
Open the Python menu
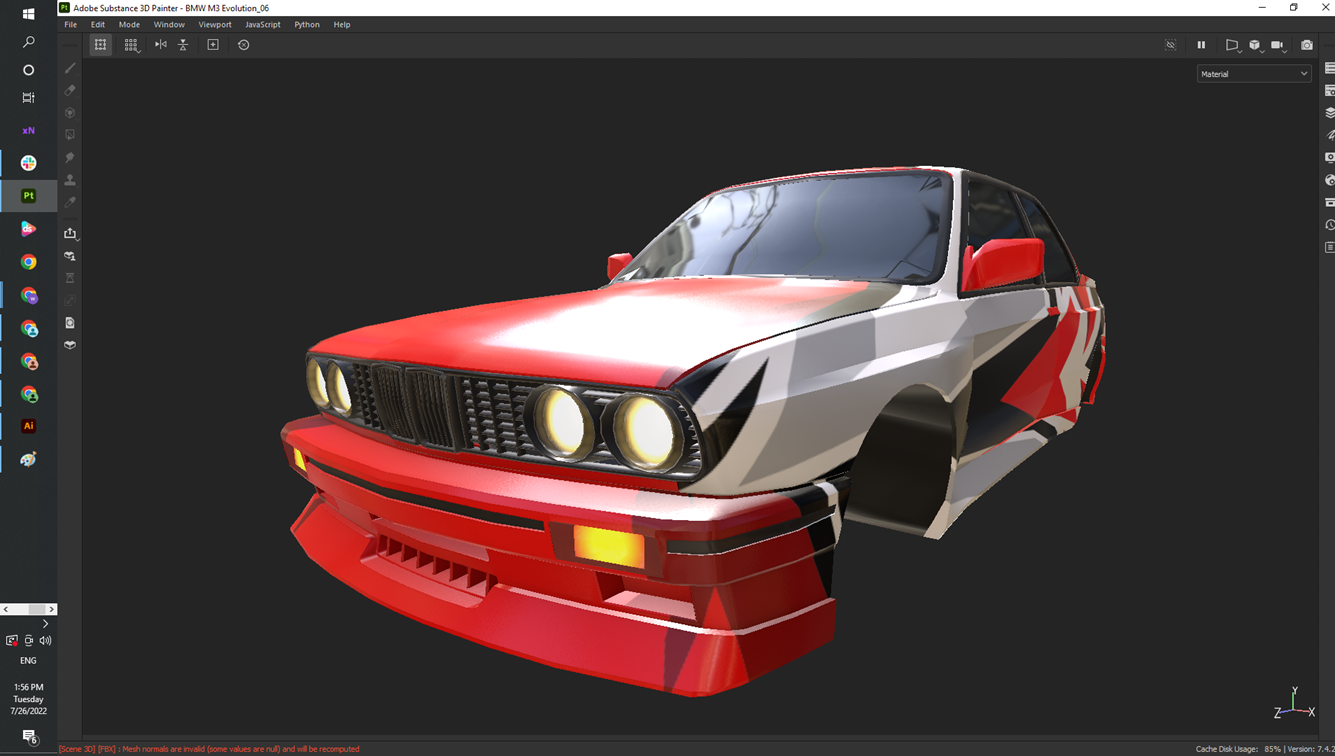[x=306, y=24]
